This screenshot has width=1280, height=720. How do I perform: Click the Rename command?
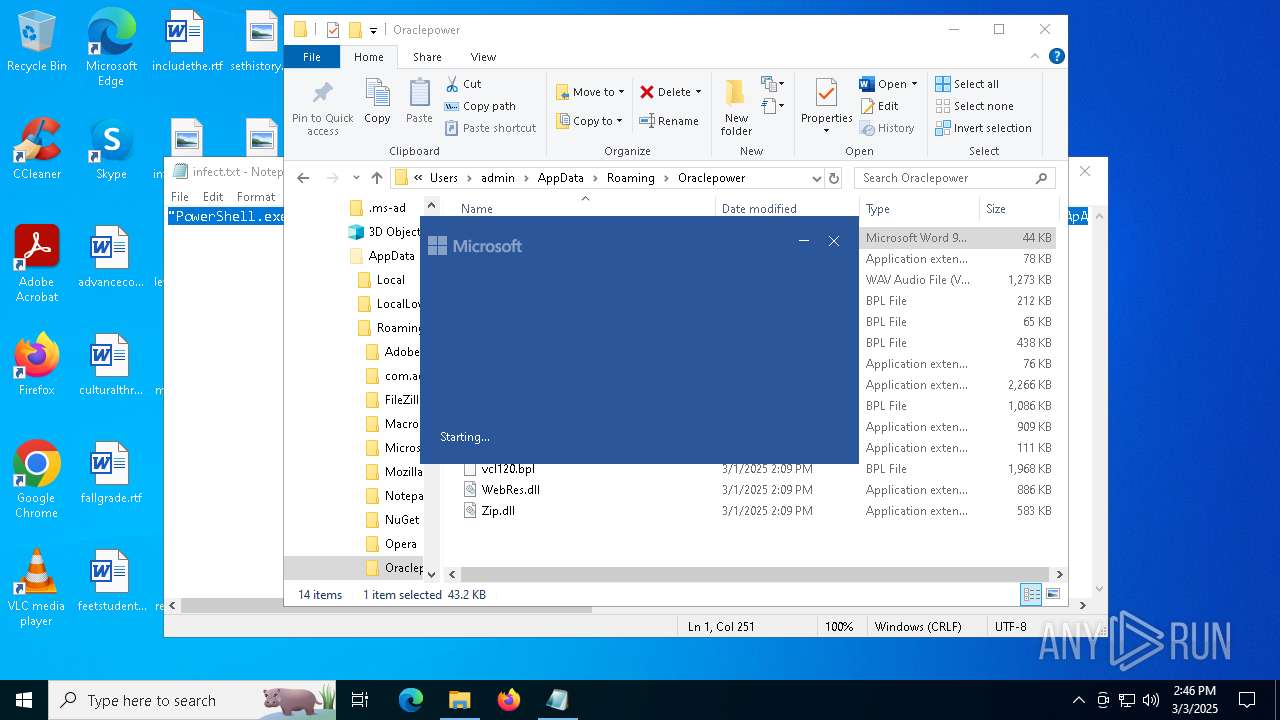[x=669, y=121]
